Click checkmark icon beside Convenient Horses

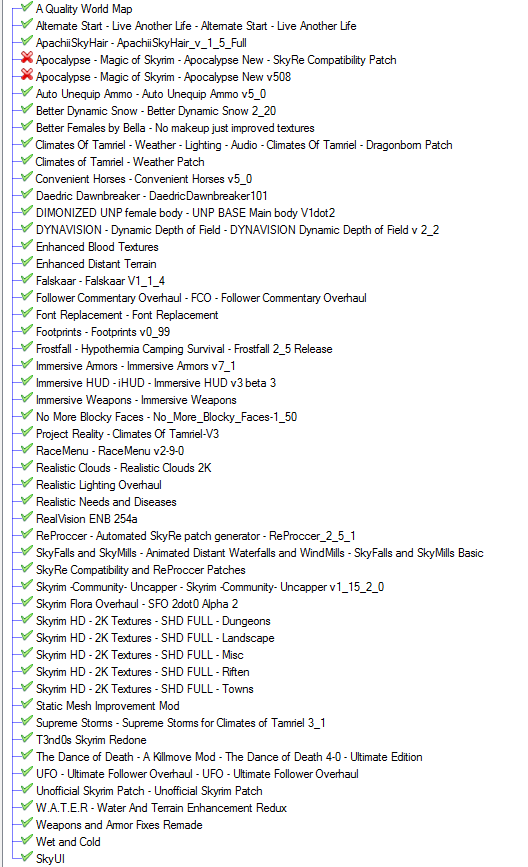pyautogui.click(x=27, y=177)
